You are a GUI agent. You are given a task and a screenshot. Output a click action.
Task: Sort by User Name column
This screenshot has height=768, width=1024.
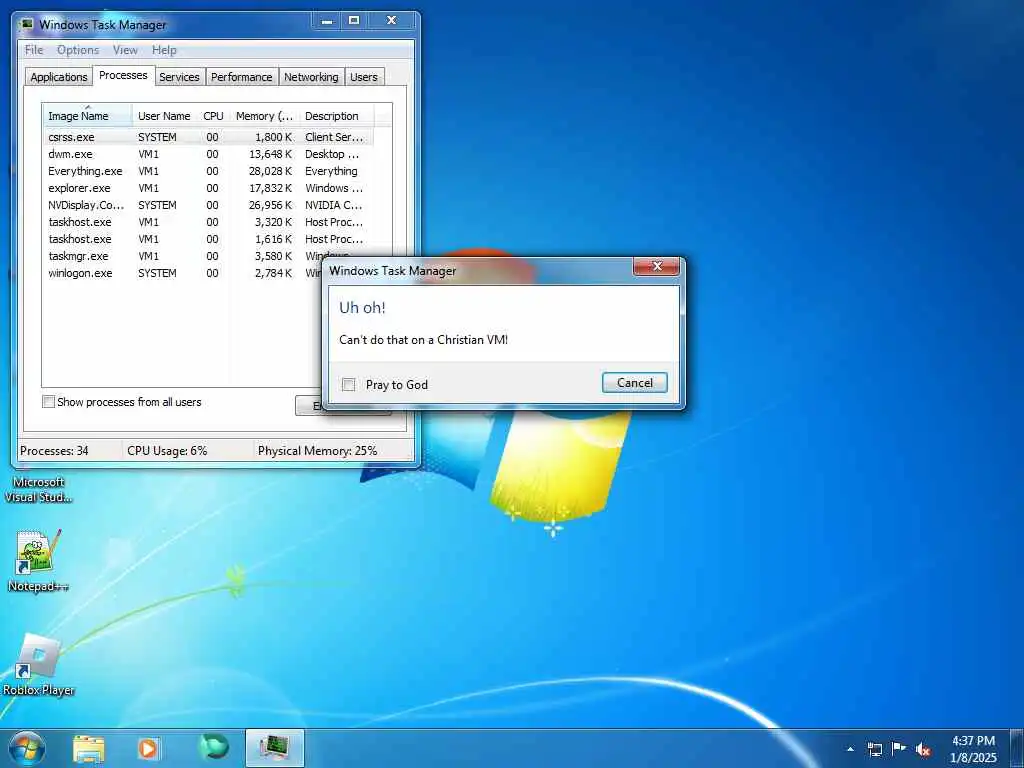164,116
